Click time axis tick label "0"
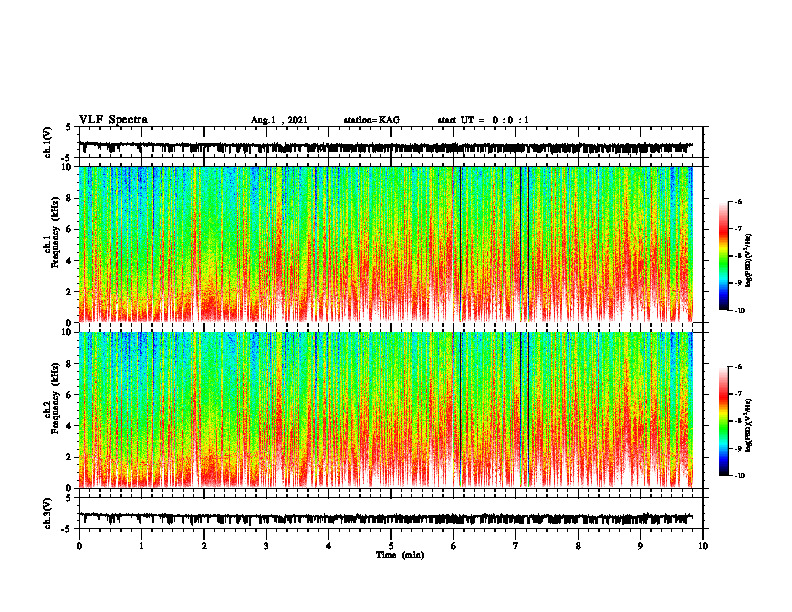Screen dimensions: 792x612 [79, 546]
